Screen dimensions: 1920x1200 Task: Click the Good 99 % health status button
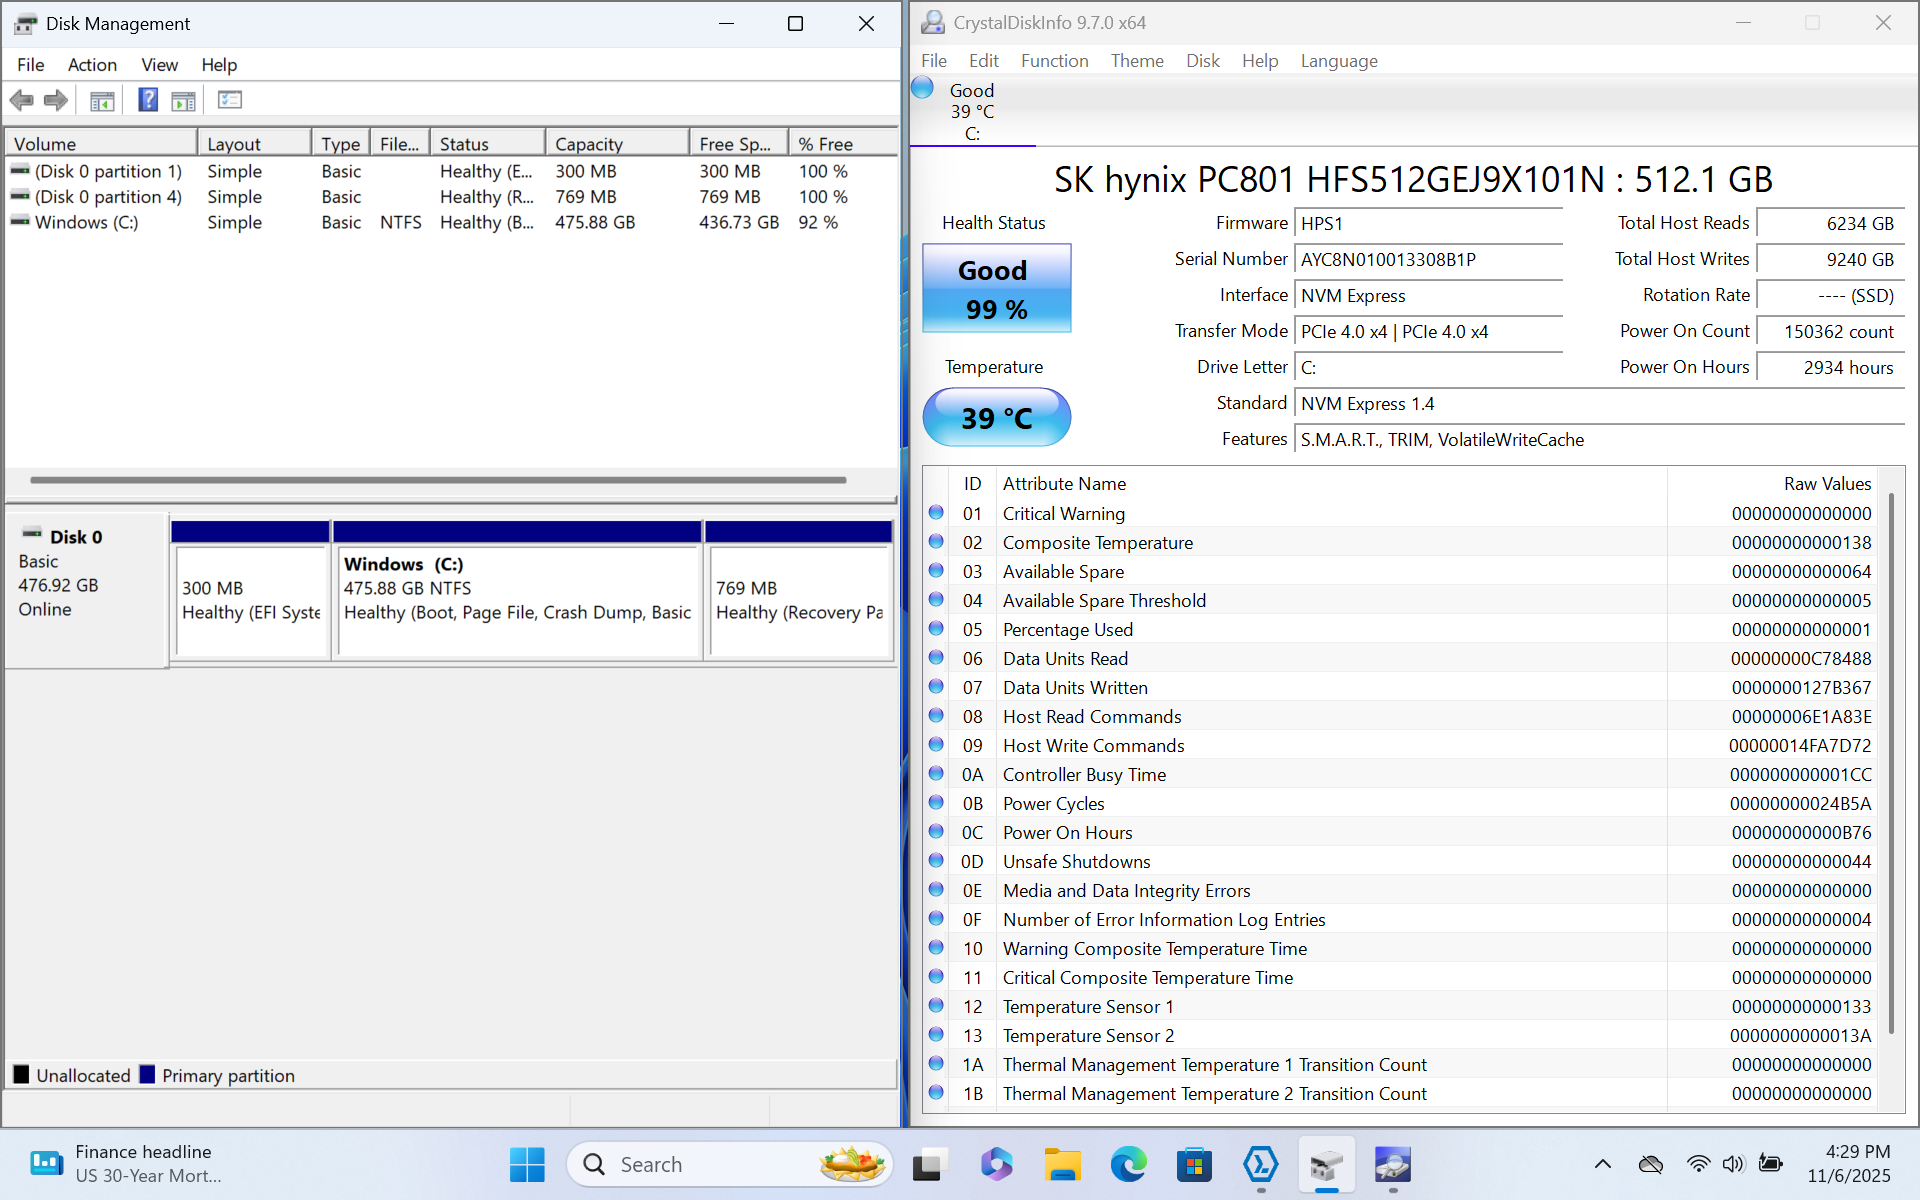coord(996,289)
